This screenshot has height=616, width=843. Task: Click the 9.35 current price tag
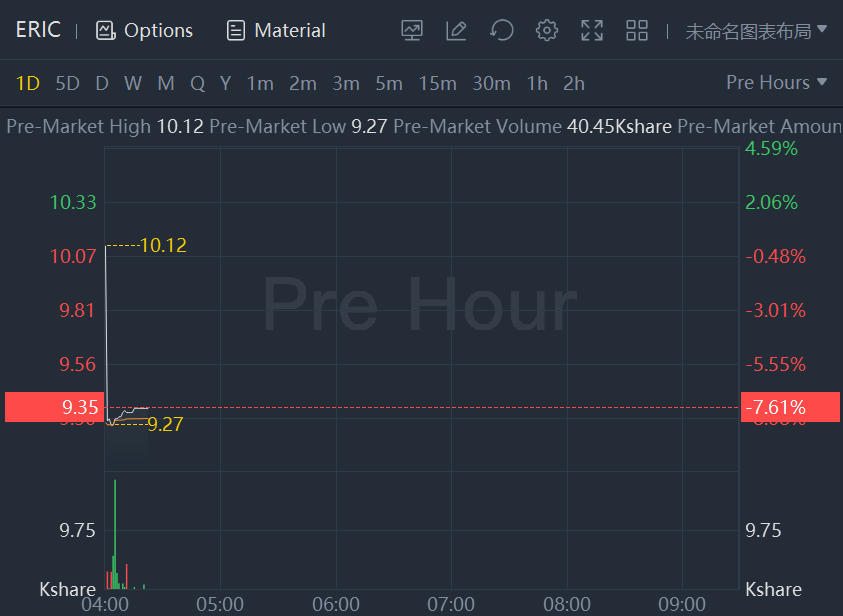(54, 407)
